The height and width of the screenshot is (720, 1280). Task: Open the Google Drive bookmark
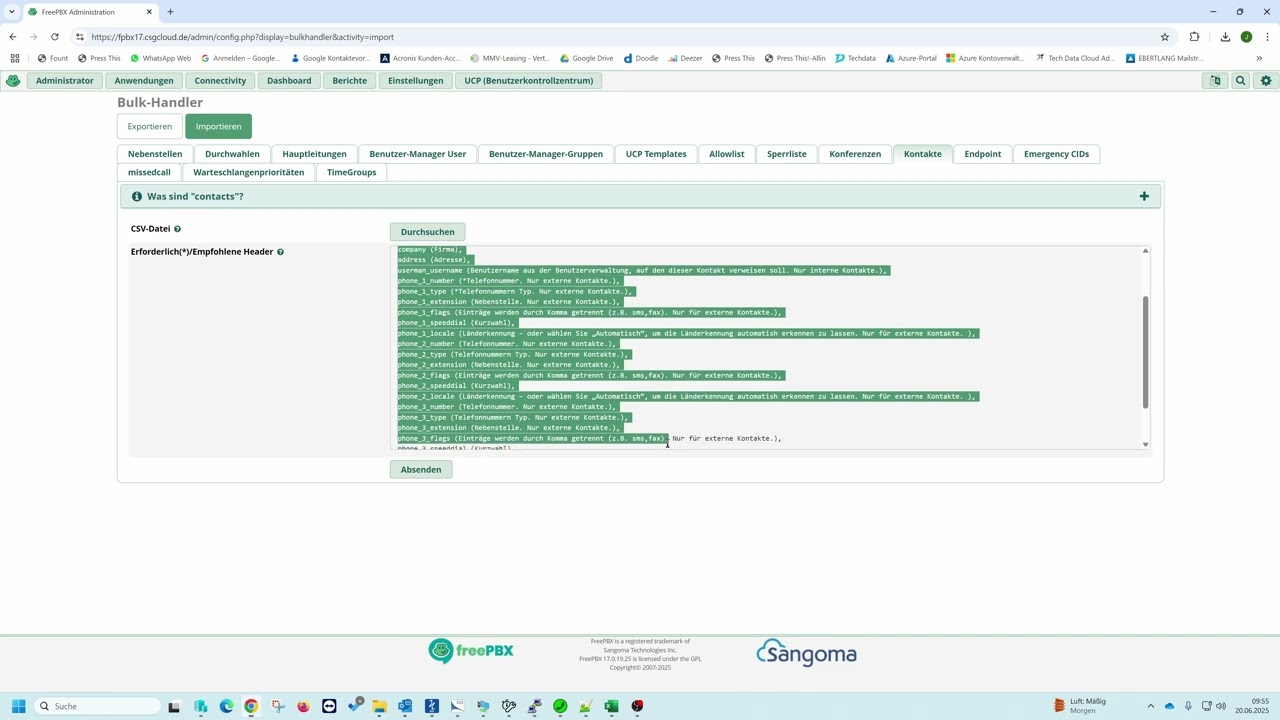pyautogui.click(x=586, y=58)
